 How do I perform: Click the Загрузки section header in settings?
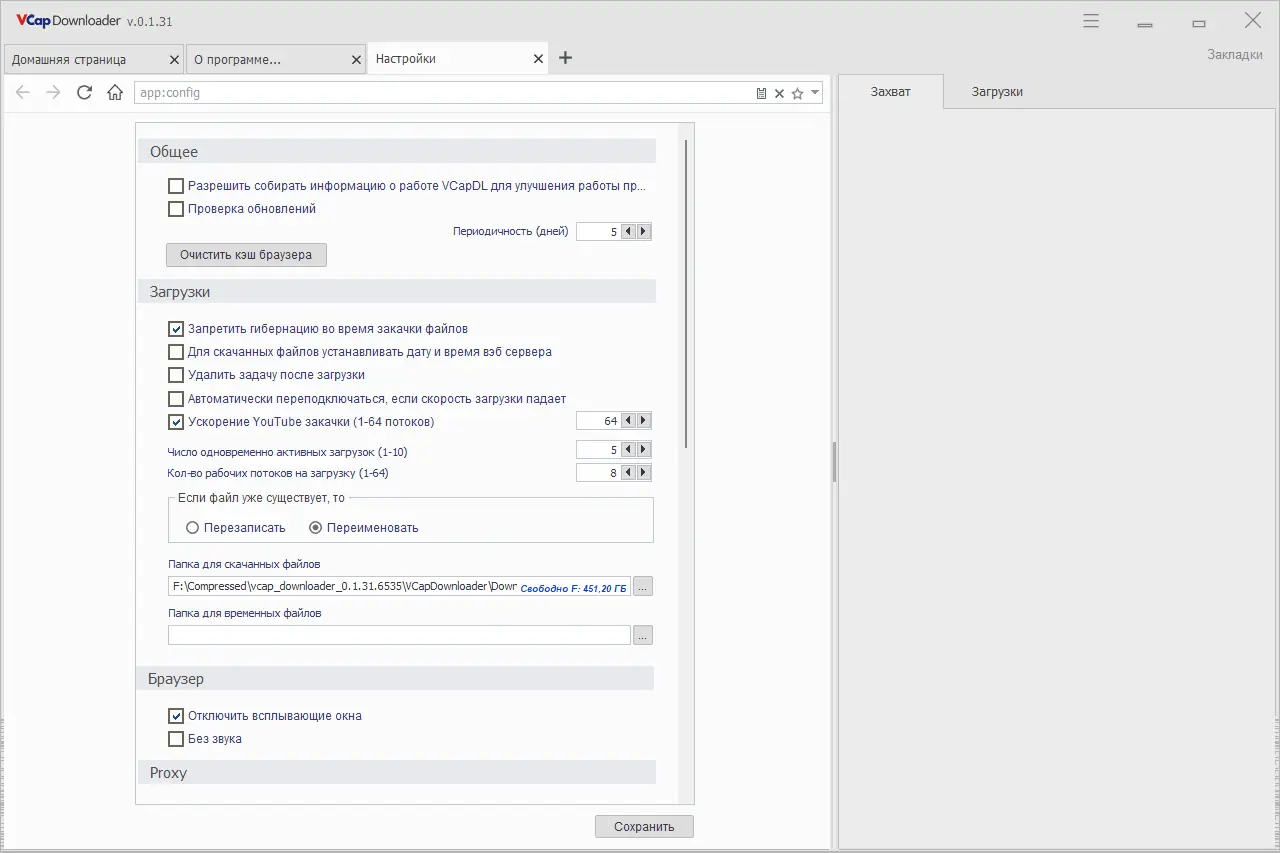click(396, 292)
